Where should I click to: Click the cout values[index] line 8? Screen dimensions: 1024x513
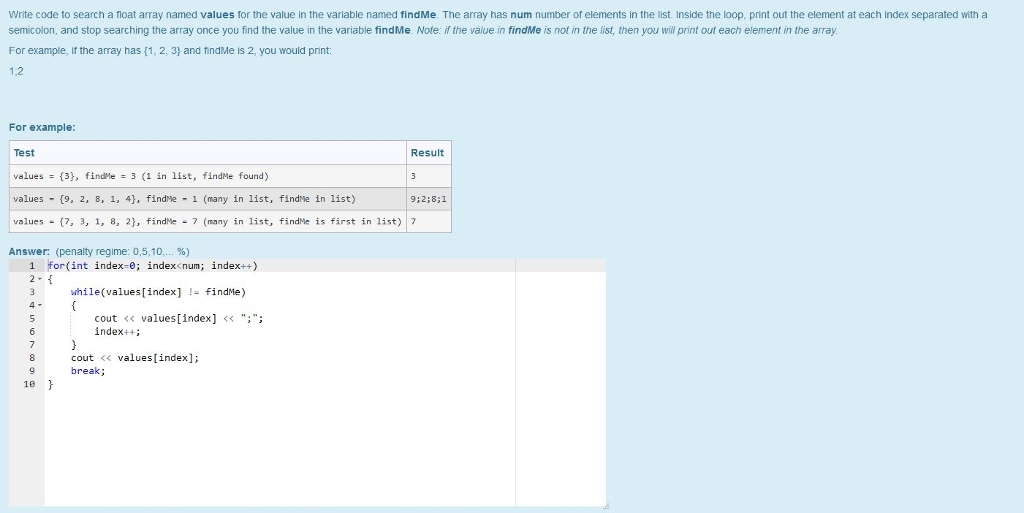coord(135,358)
